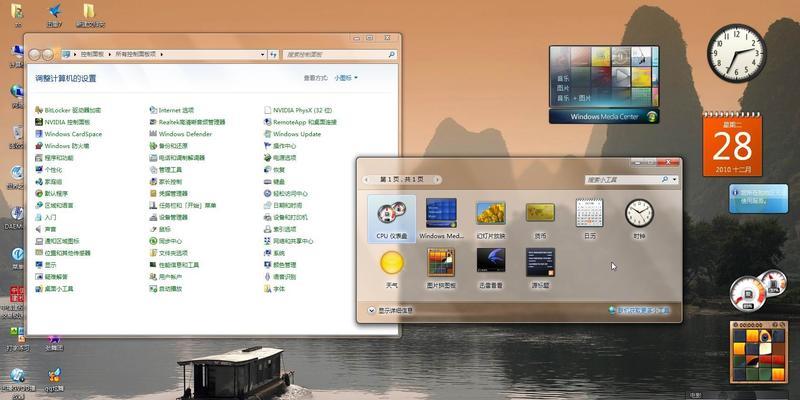Image resolution: width=800 pixels, height=400 pixels.
Task: Select the 迅雷看看 gadget
Action: pyautogui.click(x=491, y=269)
